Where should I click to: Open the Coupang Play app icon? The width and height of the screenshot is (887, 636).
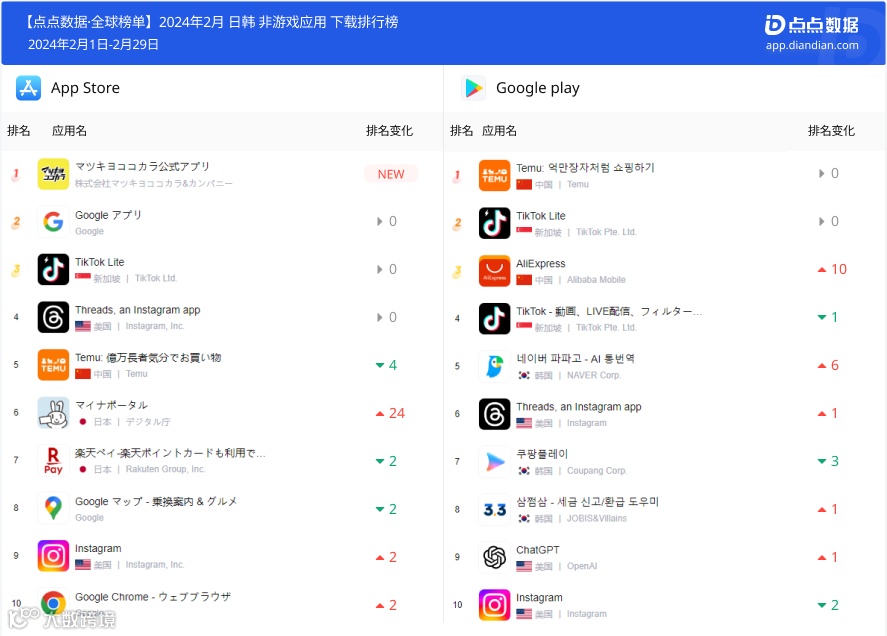pos(494,462)
